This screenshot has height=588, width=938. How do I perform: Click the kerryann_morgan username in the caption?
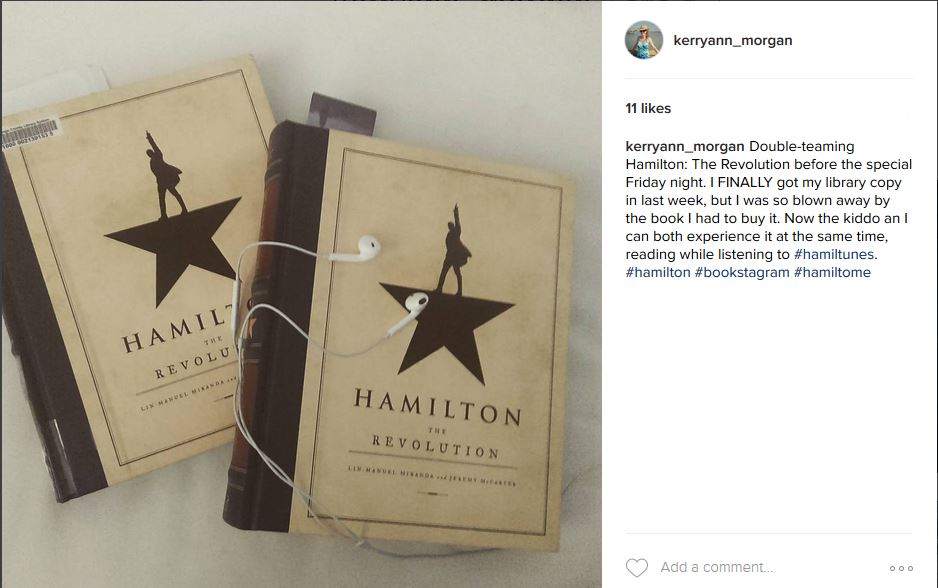(685, 146)
